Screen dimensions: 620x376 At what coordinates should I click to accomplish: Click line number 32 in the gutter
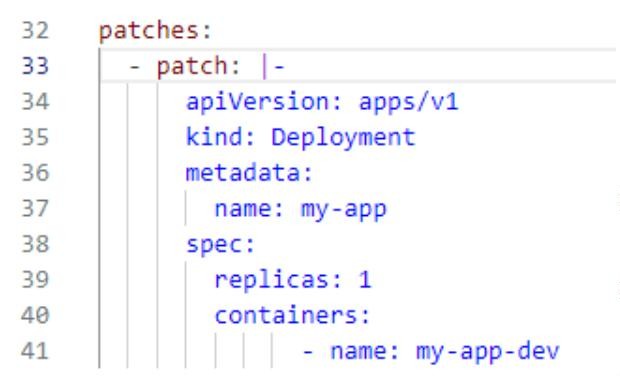pyautogui.click(x=35, y=30)
